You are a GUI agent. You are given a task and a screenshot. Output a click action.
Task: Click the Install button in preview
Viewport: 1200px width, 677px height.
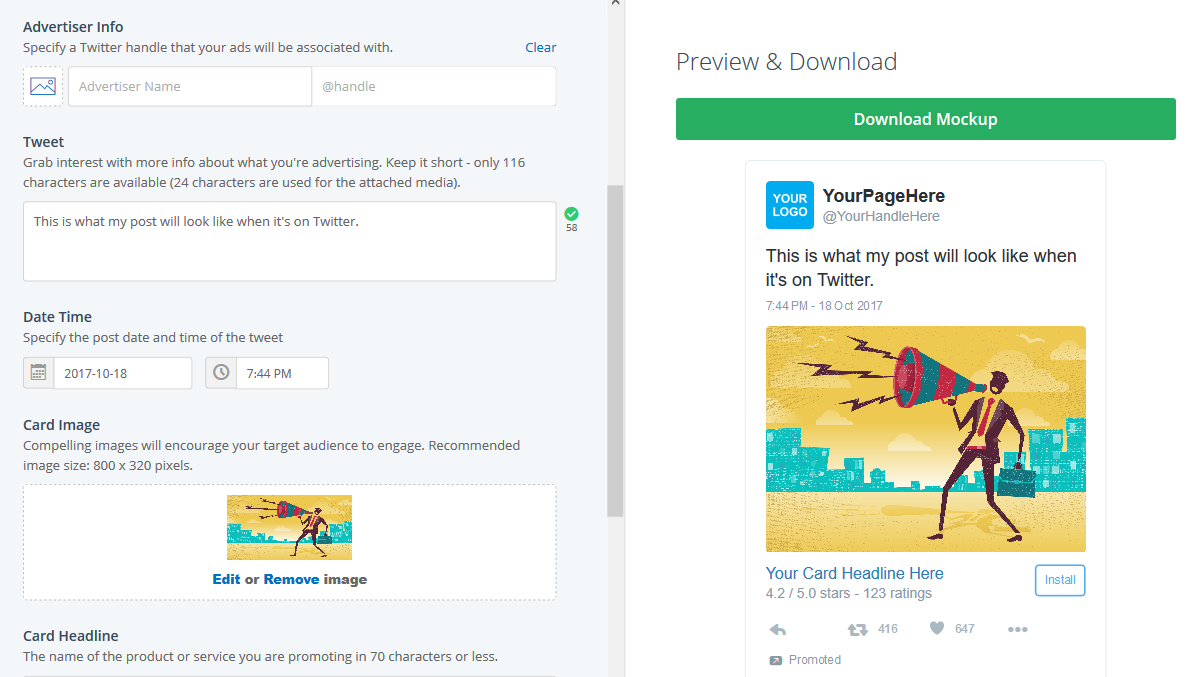1060,580
